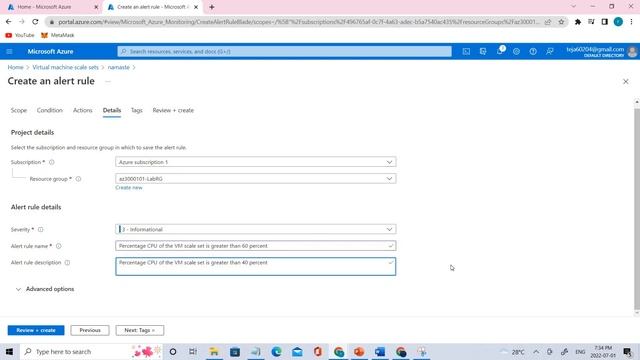The image size is (640, 360).
Task: Switch to the Scope tab
Action: pyautogui.click(x=19, y=110)
